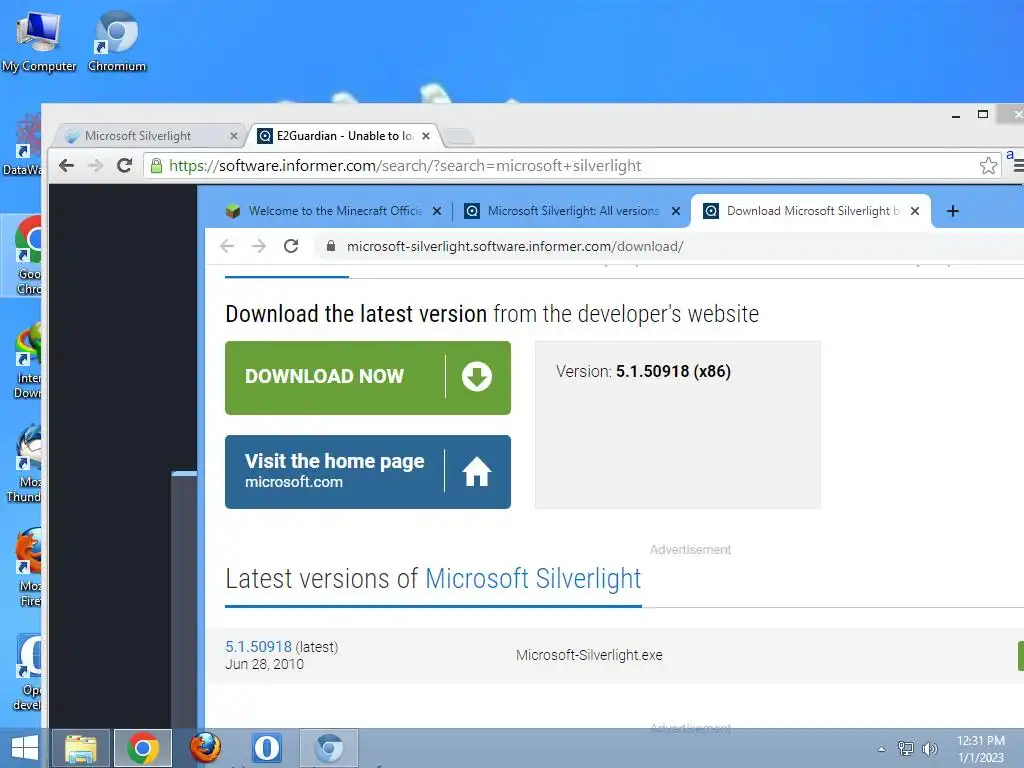
Task: Click the padlock beside microsoft-silverlight.software.informer.com
Action: click(331, 246)
